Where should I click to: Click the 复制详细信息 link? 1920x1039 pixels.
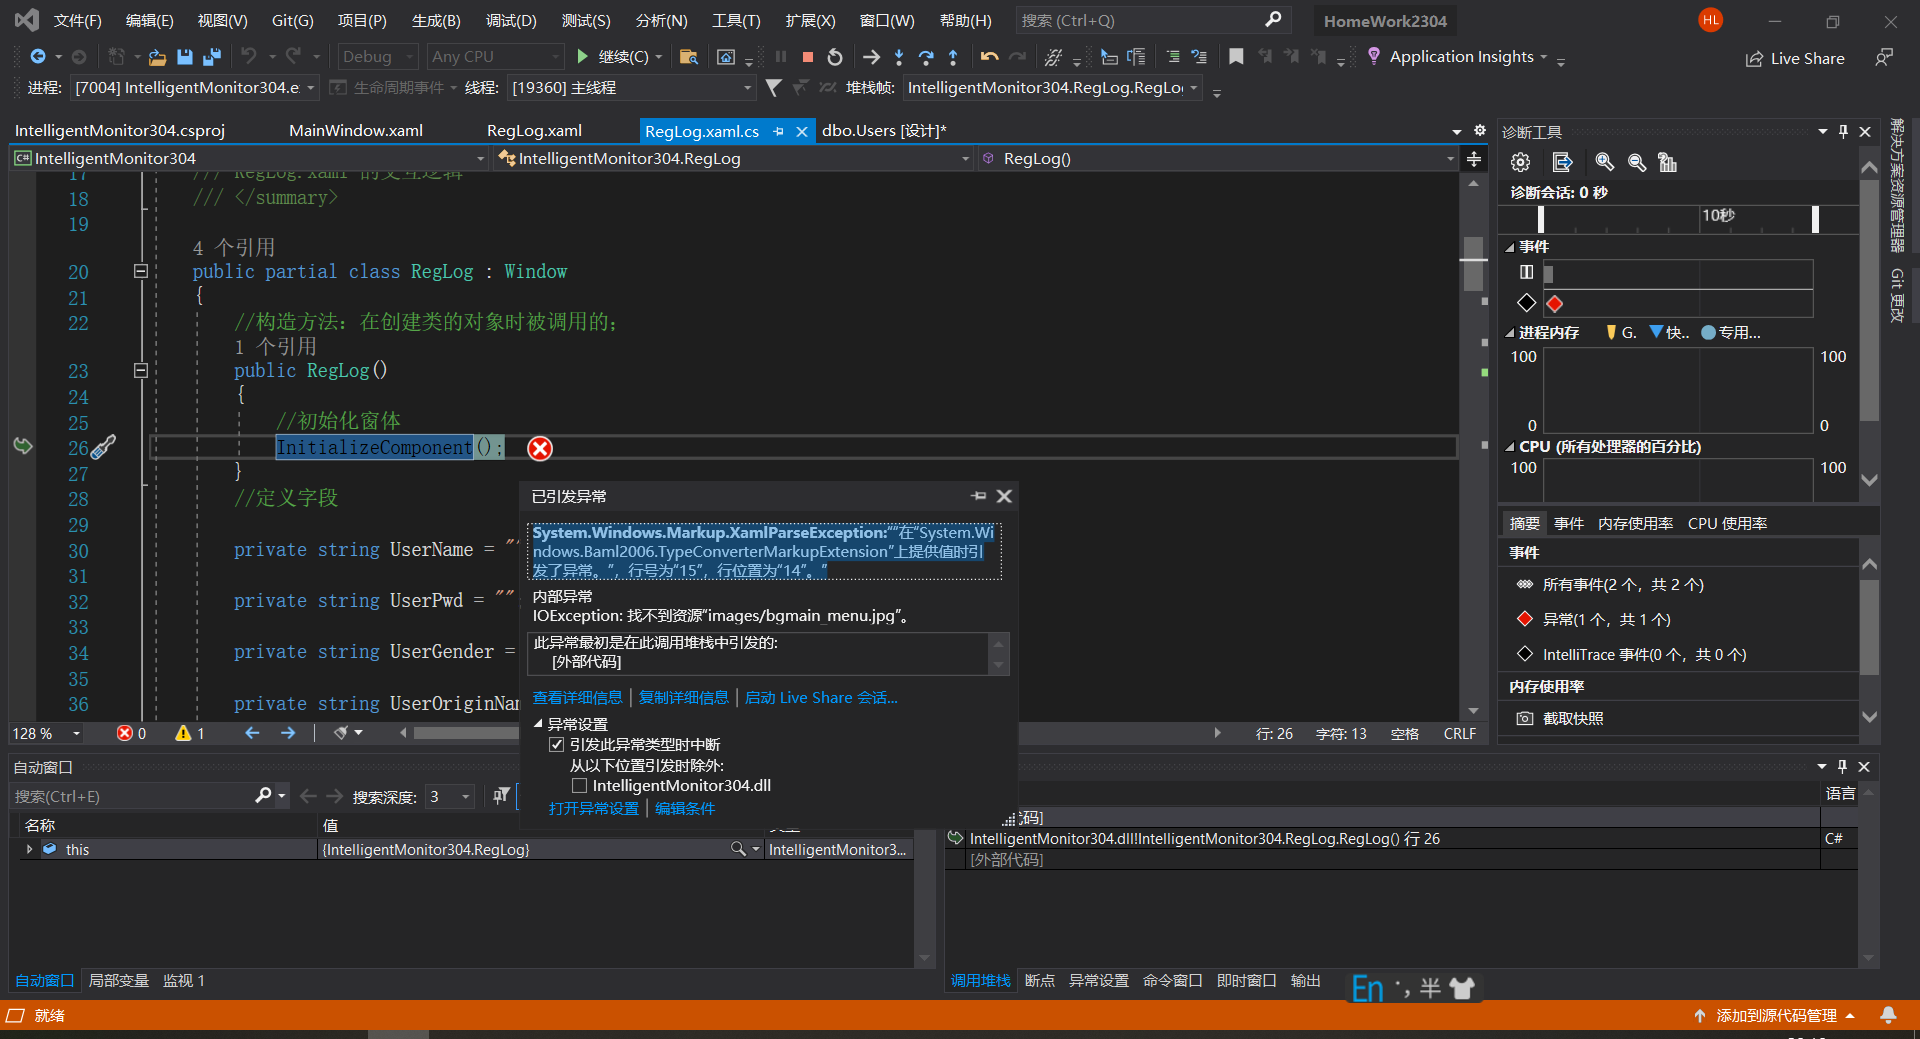click(x=684, y=698)
